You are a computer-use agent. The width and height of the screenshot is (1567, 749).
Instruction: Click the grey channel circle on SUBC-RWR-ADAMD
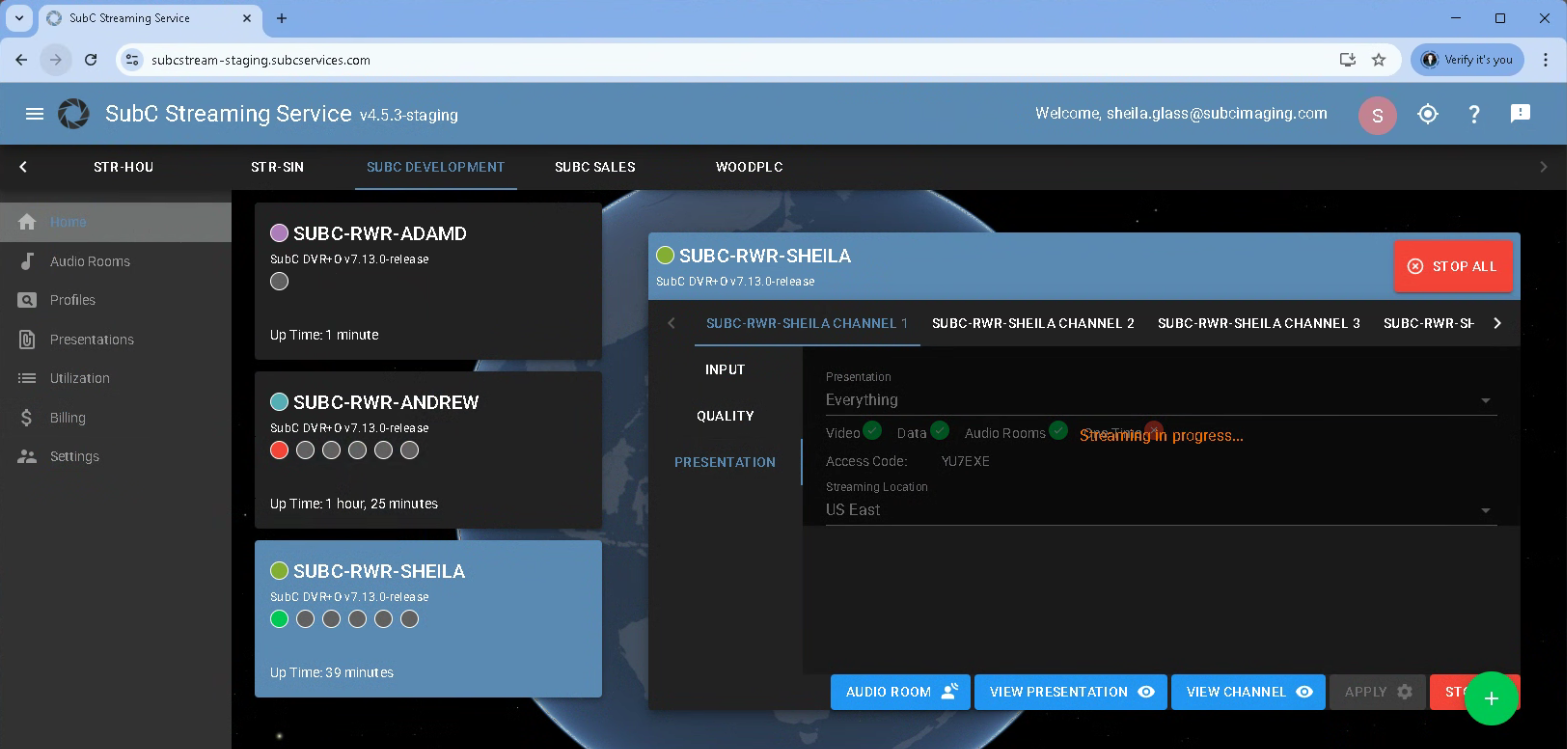280,282
